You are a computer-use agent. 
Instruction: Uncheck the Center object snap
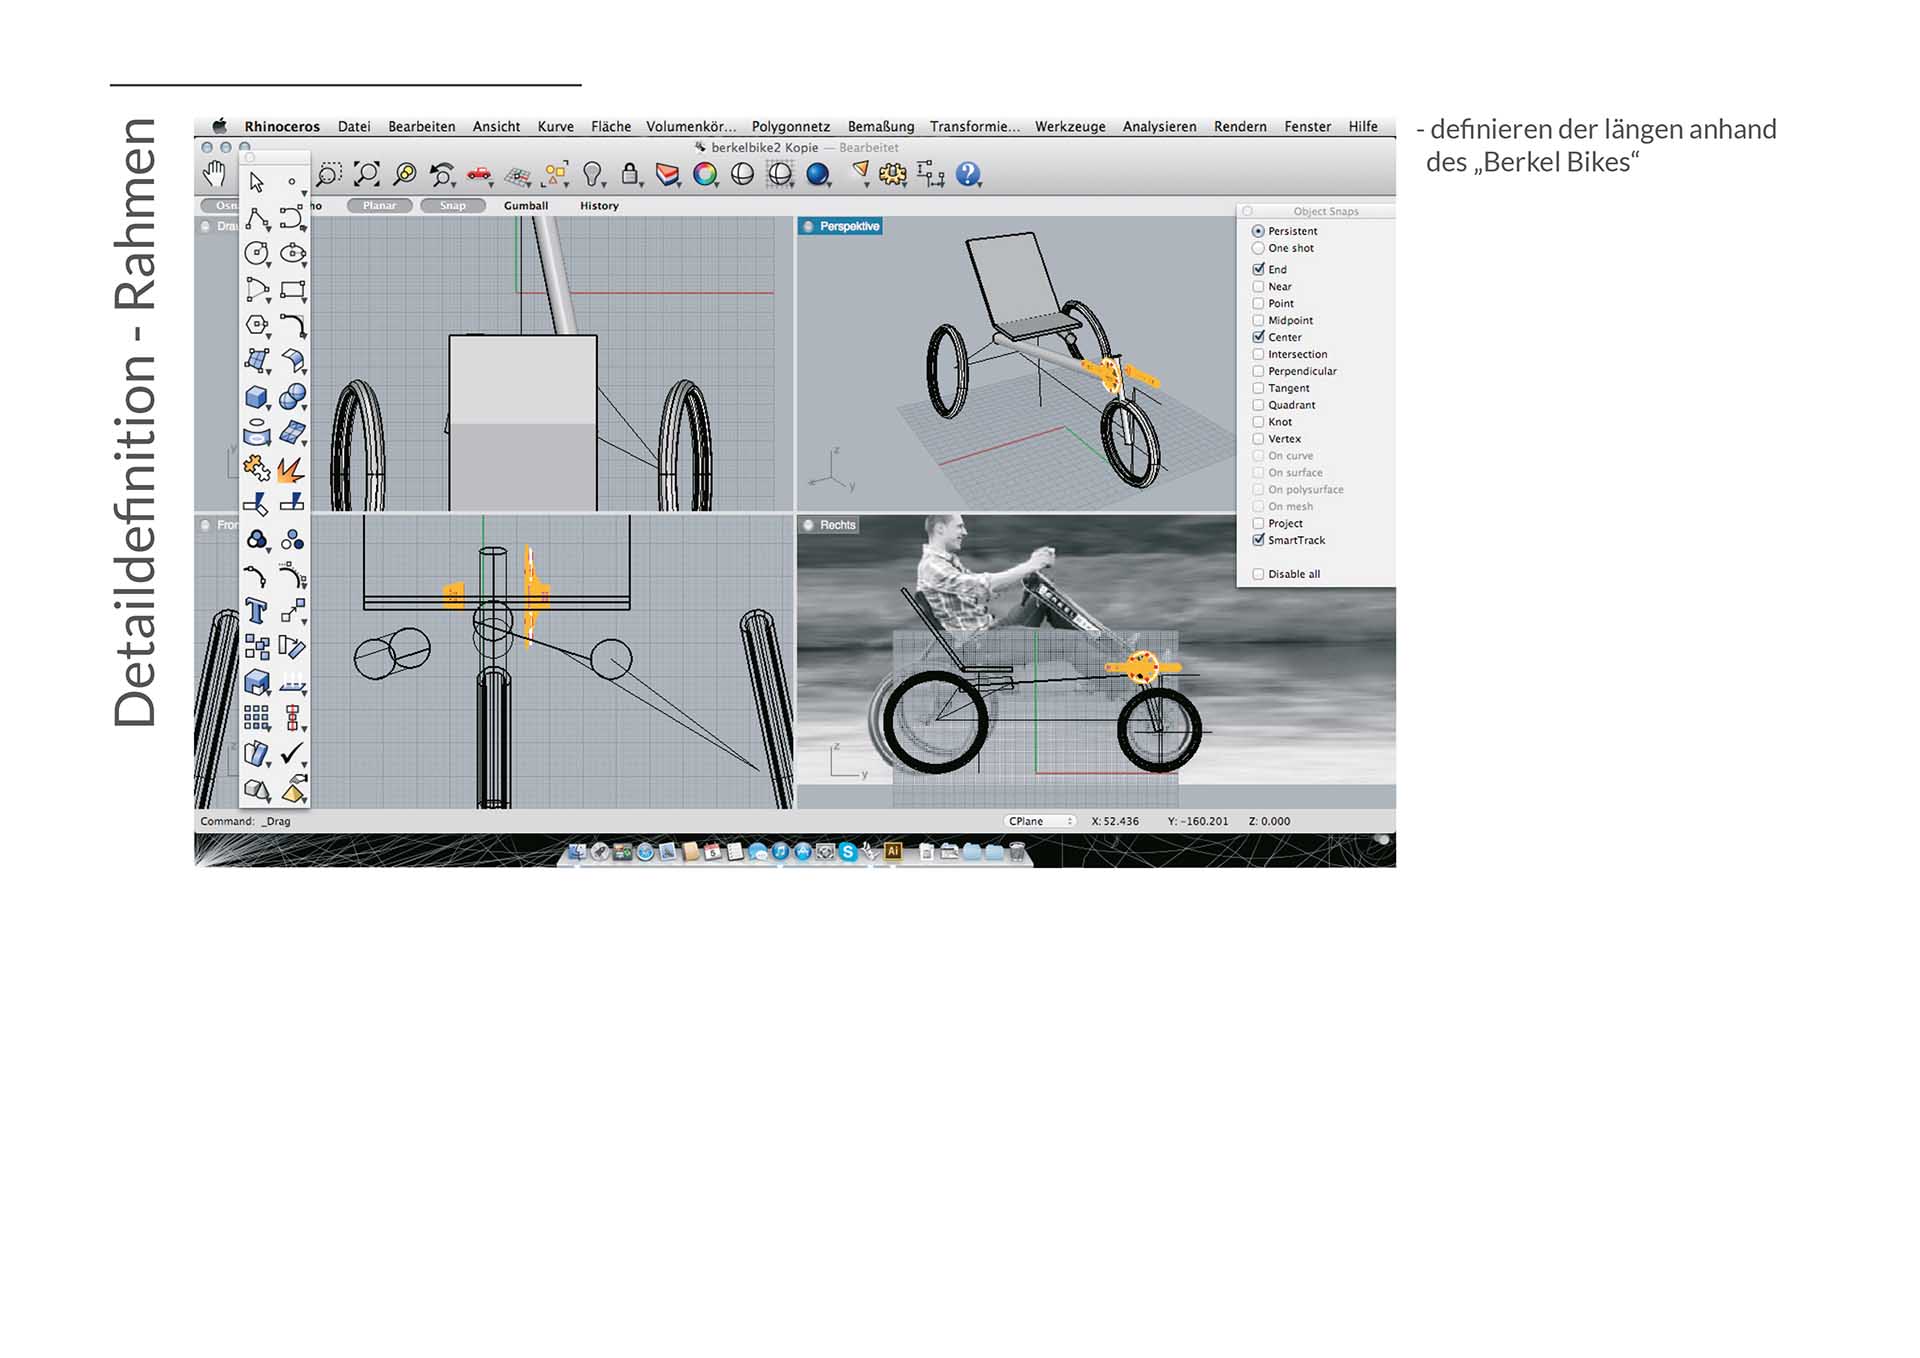click(1258, 337)
